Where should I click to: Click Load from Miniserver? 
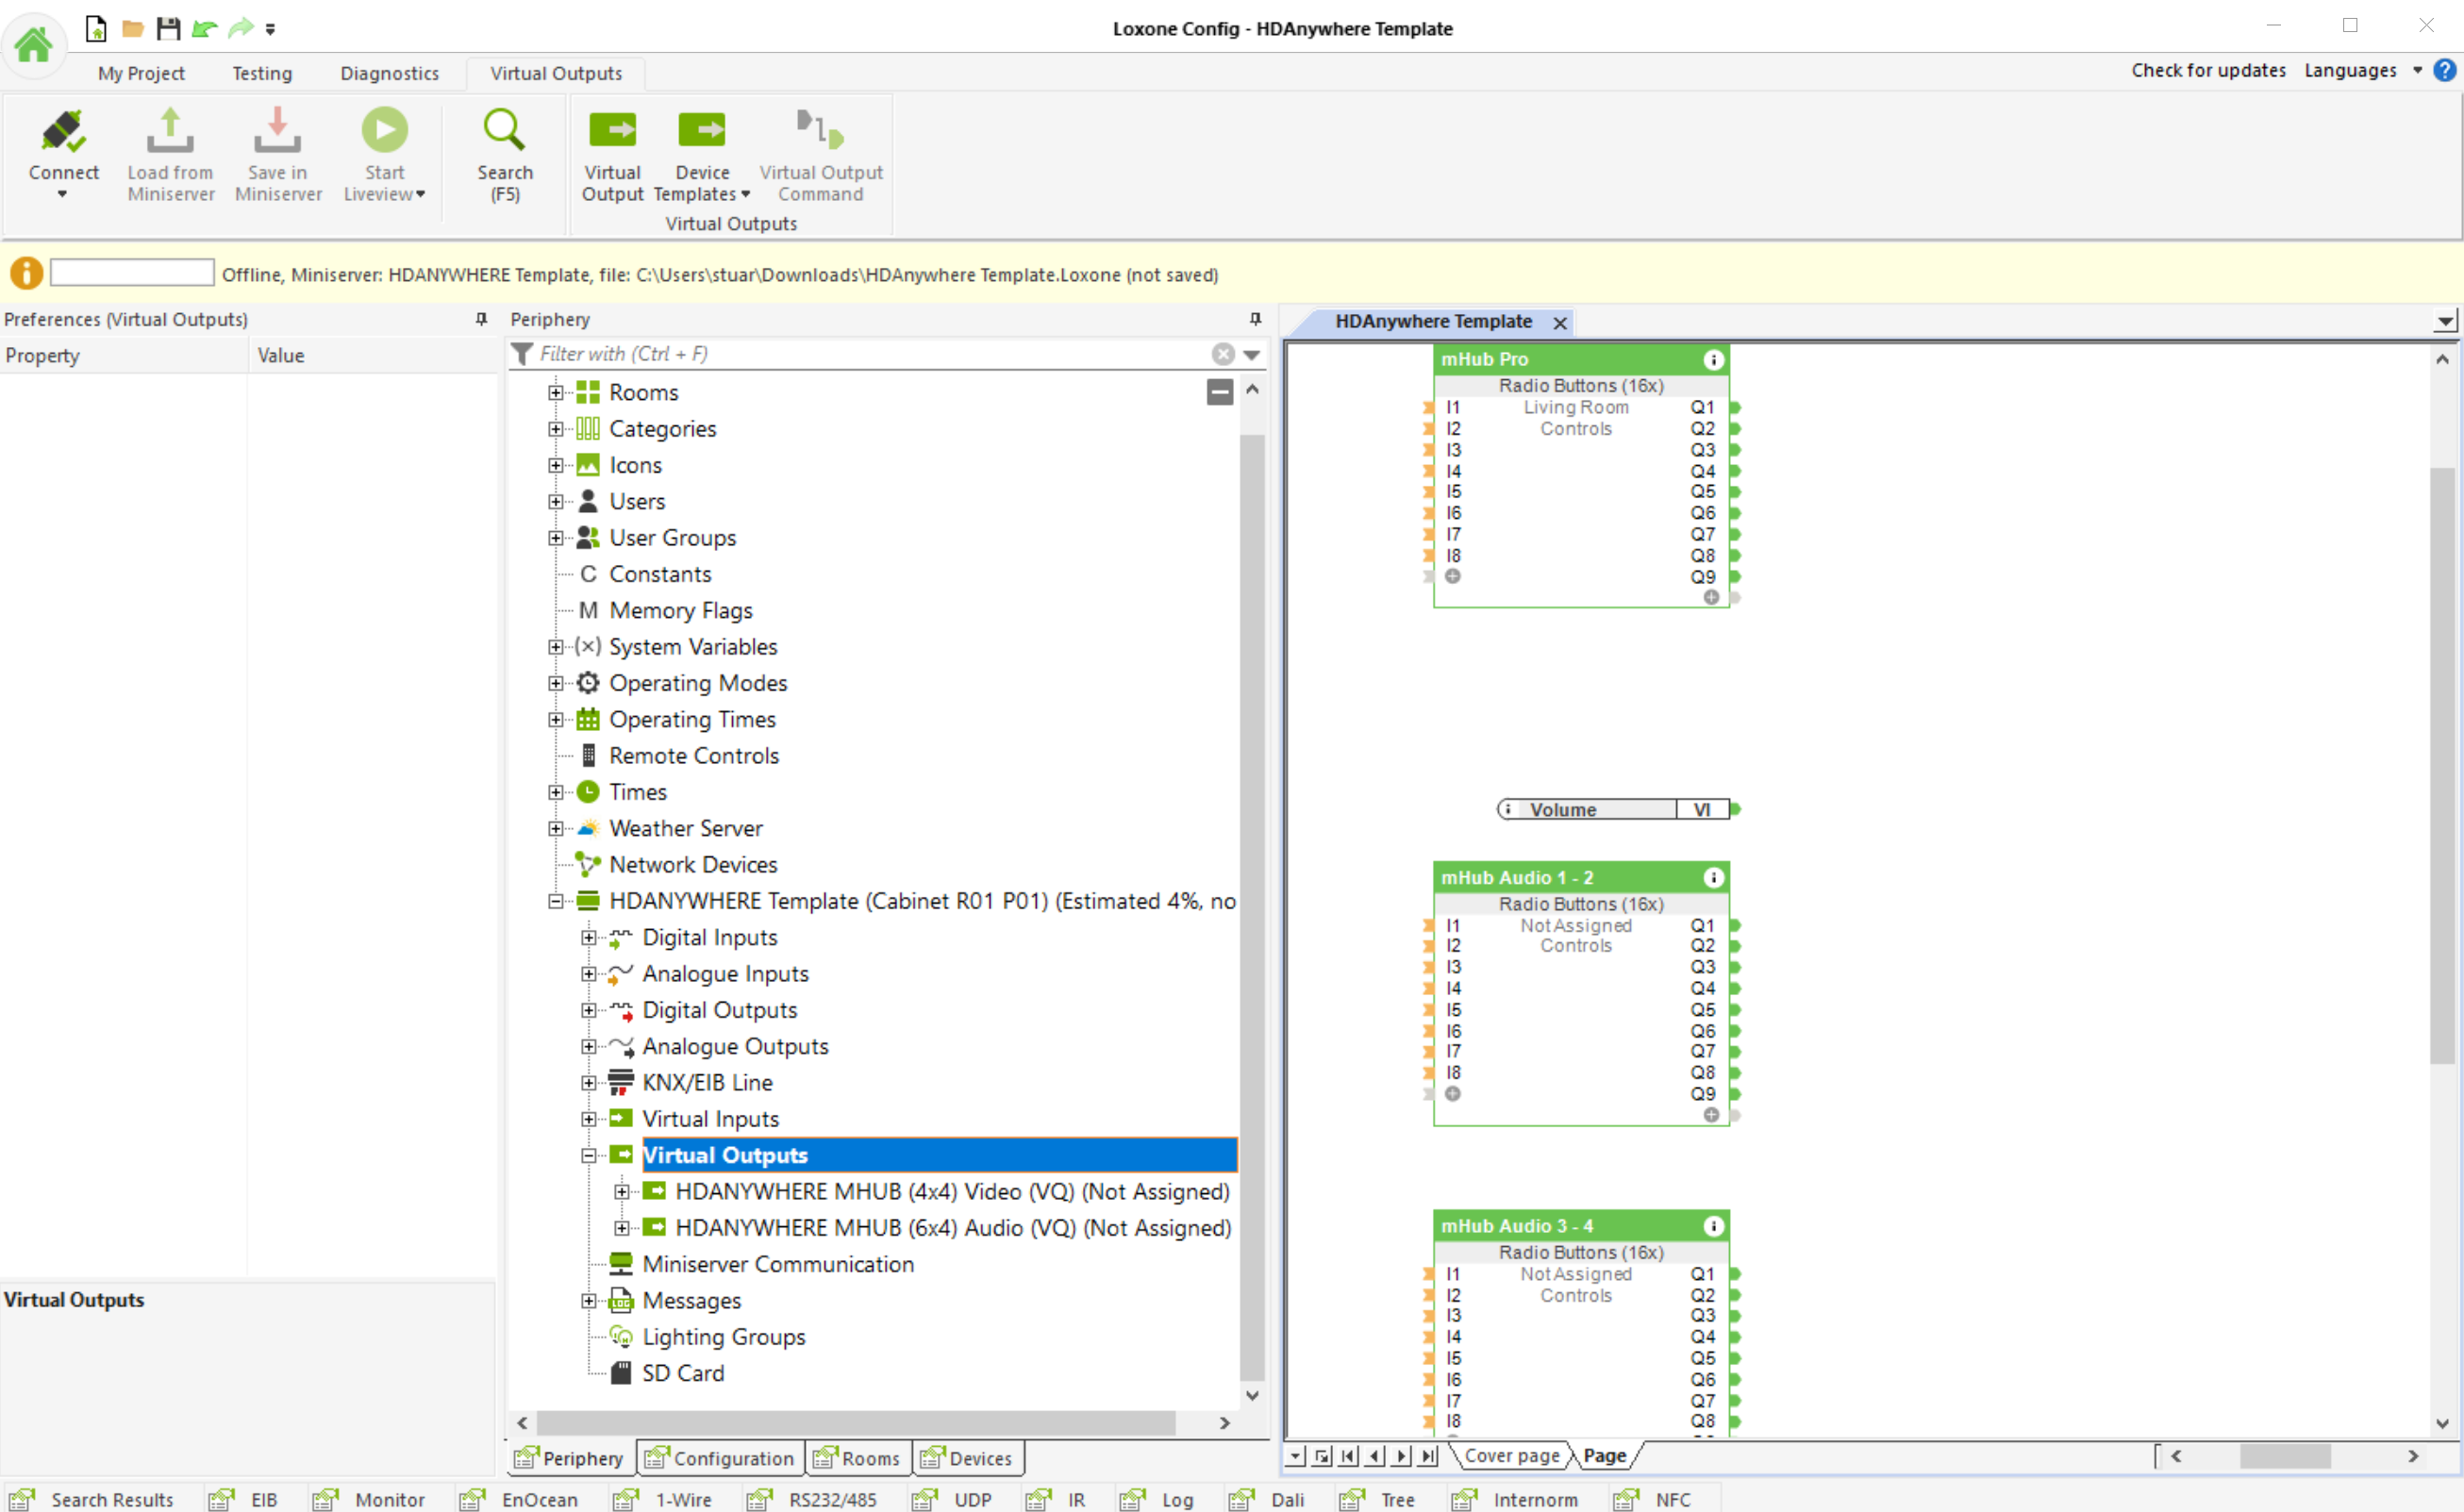point(170,154)
